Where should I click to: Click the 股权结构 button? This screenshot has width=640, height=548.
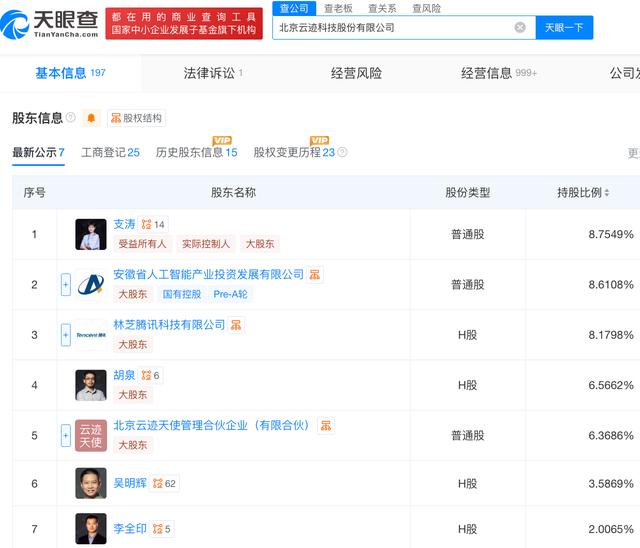click(135, 118)
